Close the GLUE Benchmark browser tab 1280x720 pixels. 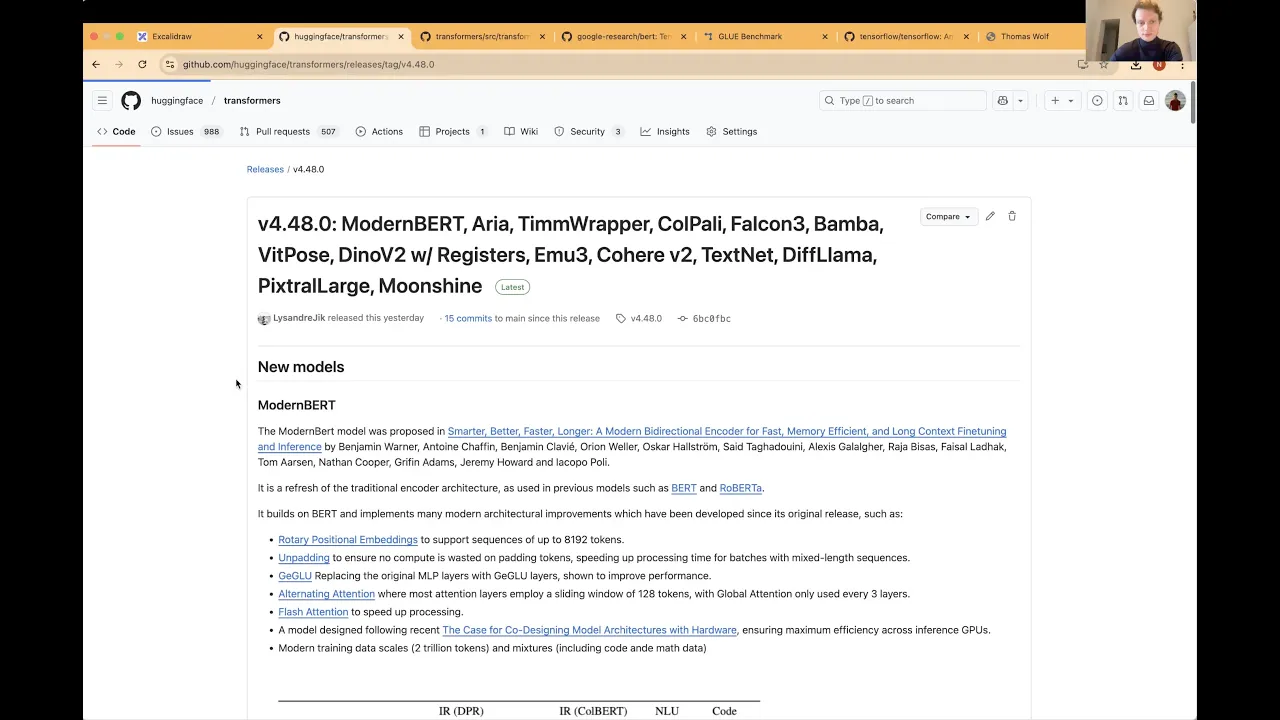click(x=825, y=36)
